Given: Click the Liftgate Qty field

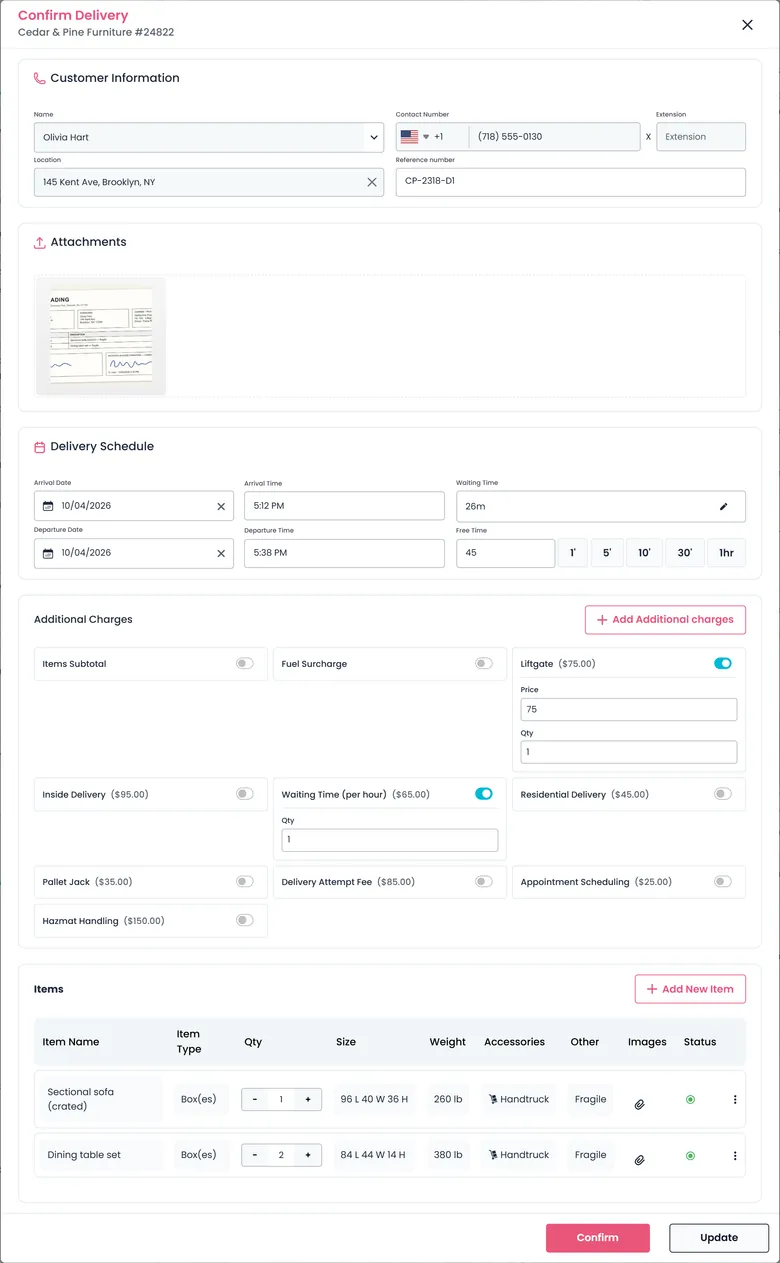Looking at the screenshot, I should pos(629,752).
